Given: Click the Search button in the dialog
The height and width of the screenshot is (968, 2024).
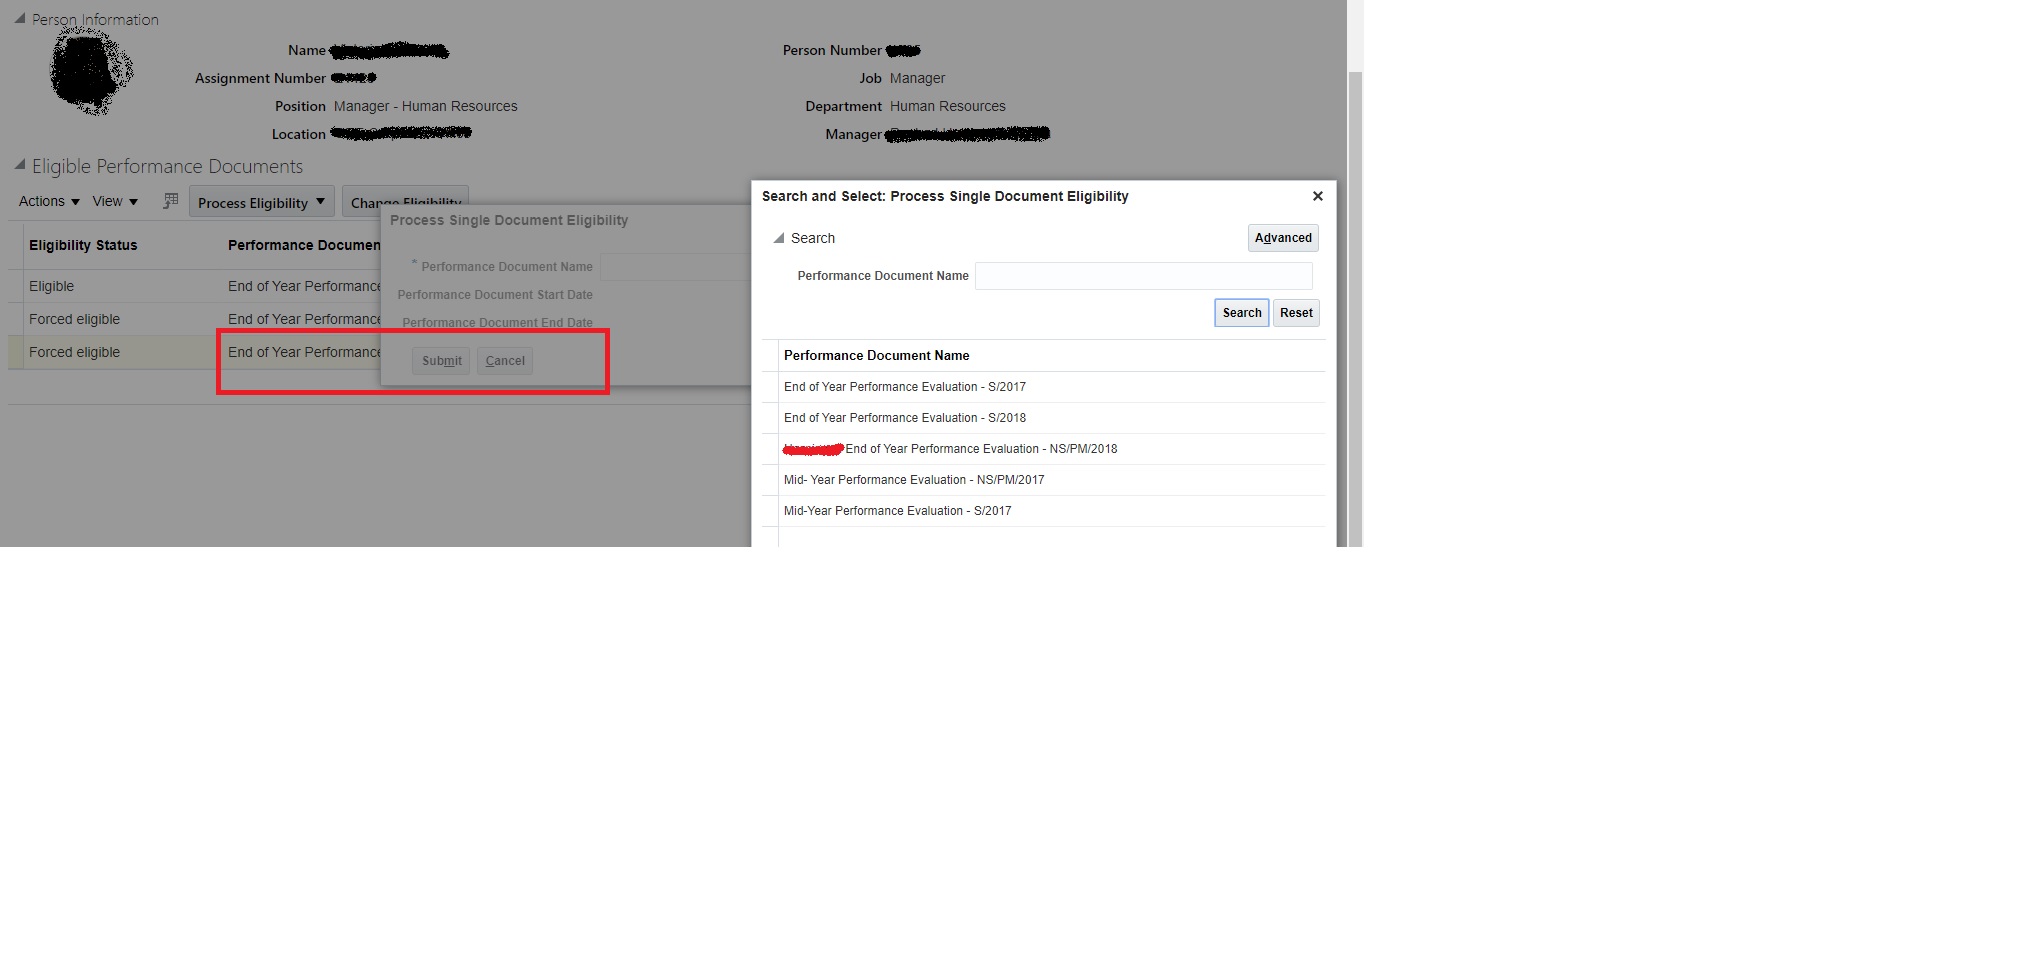Looking at the screenshot, I should (1240, 312).
